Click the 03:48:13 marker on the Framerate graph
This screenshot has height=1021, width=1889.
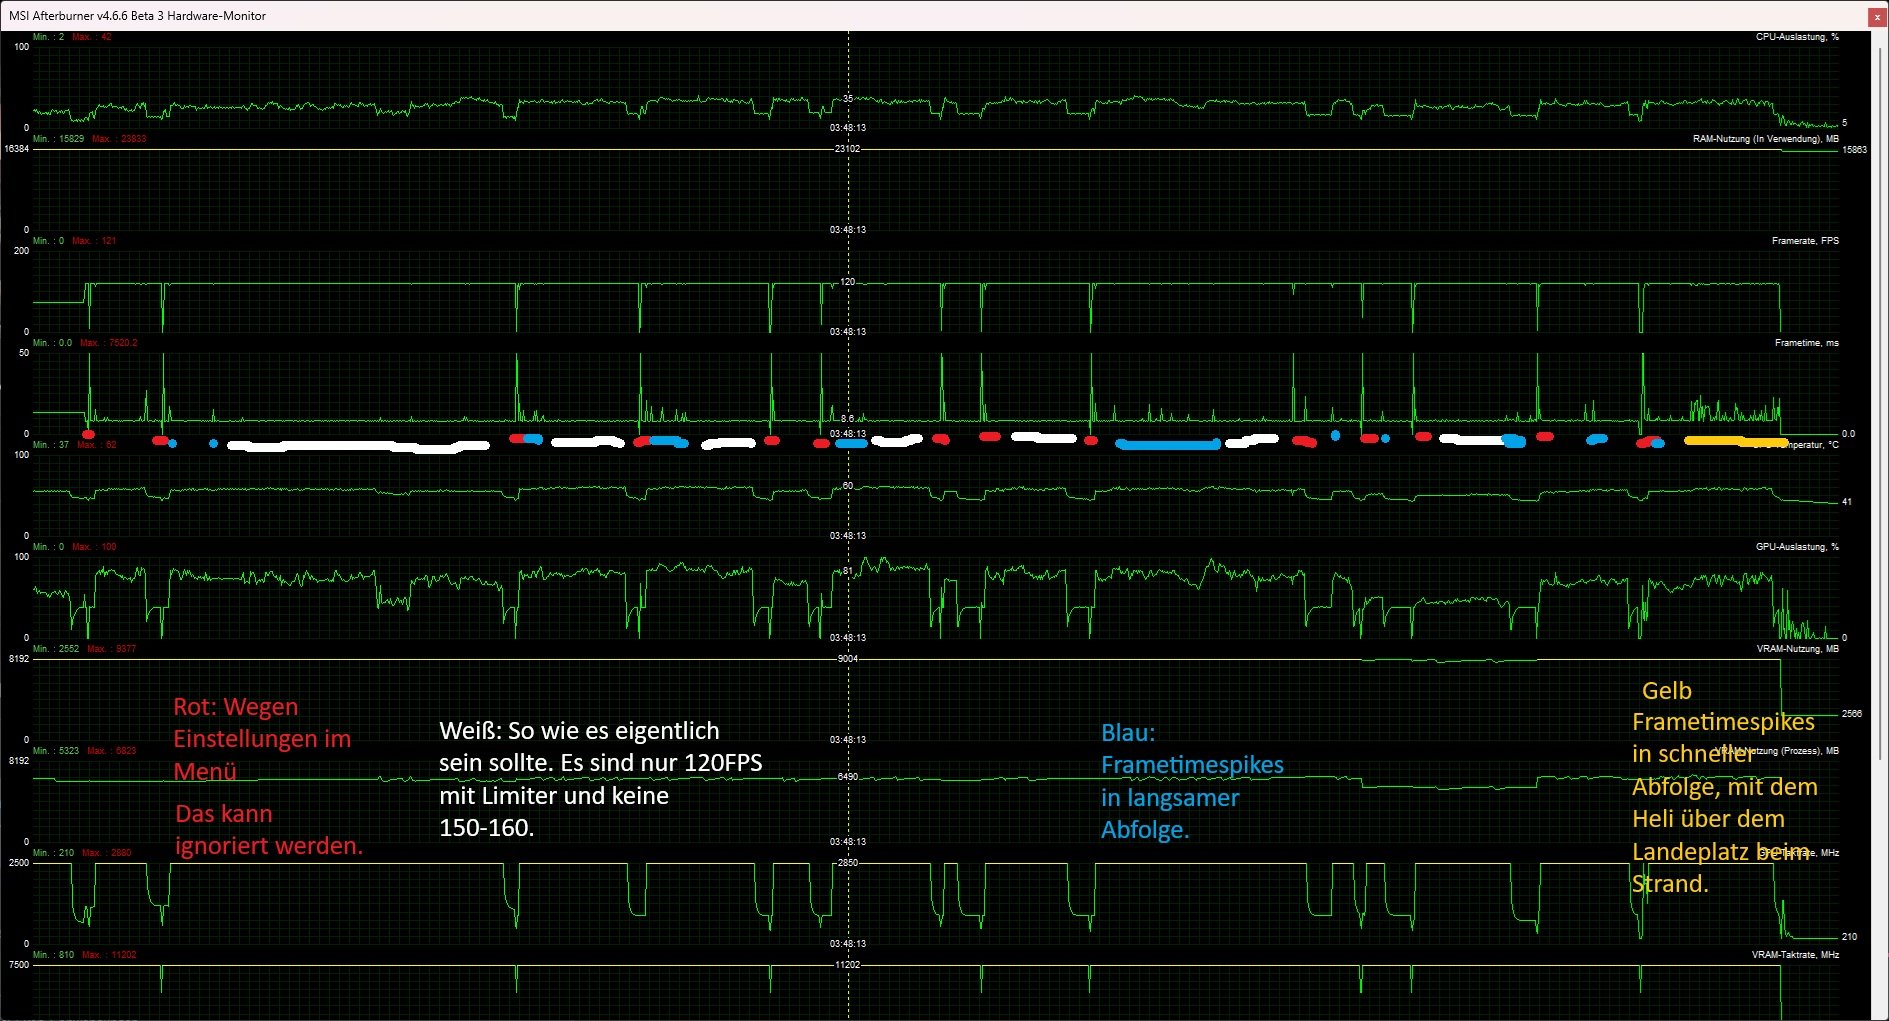(847, 331)
